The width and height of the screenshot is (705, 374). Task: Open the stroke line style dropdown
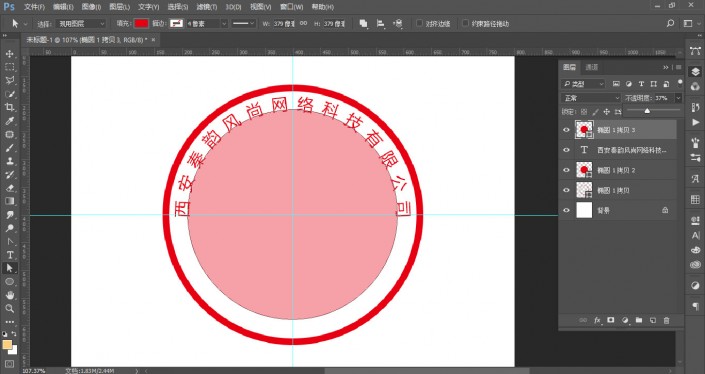(x=243, y=24)
